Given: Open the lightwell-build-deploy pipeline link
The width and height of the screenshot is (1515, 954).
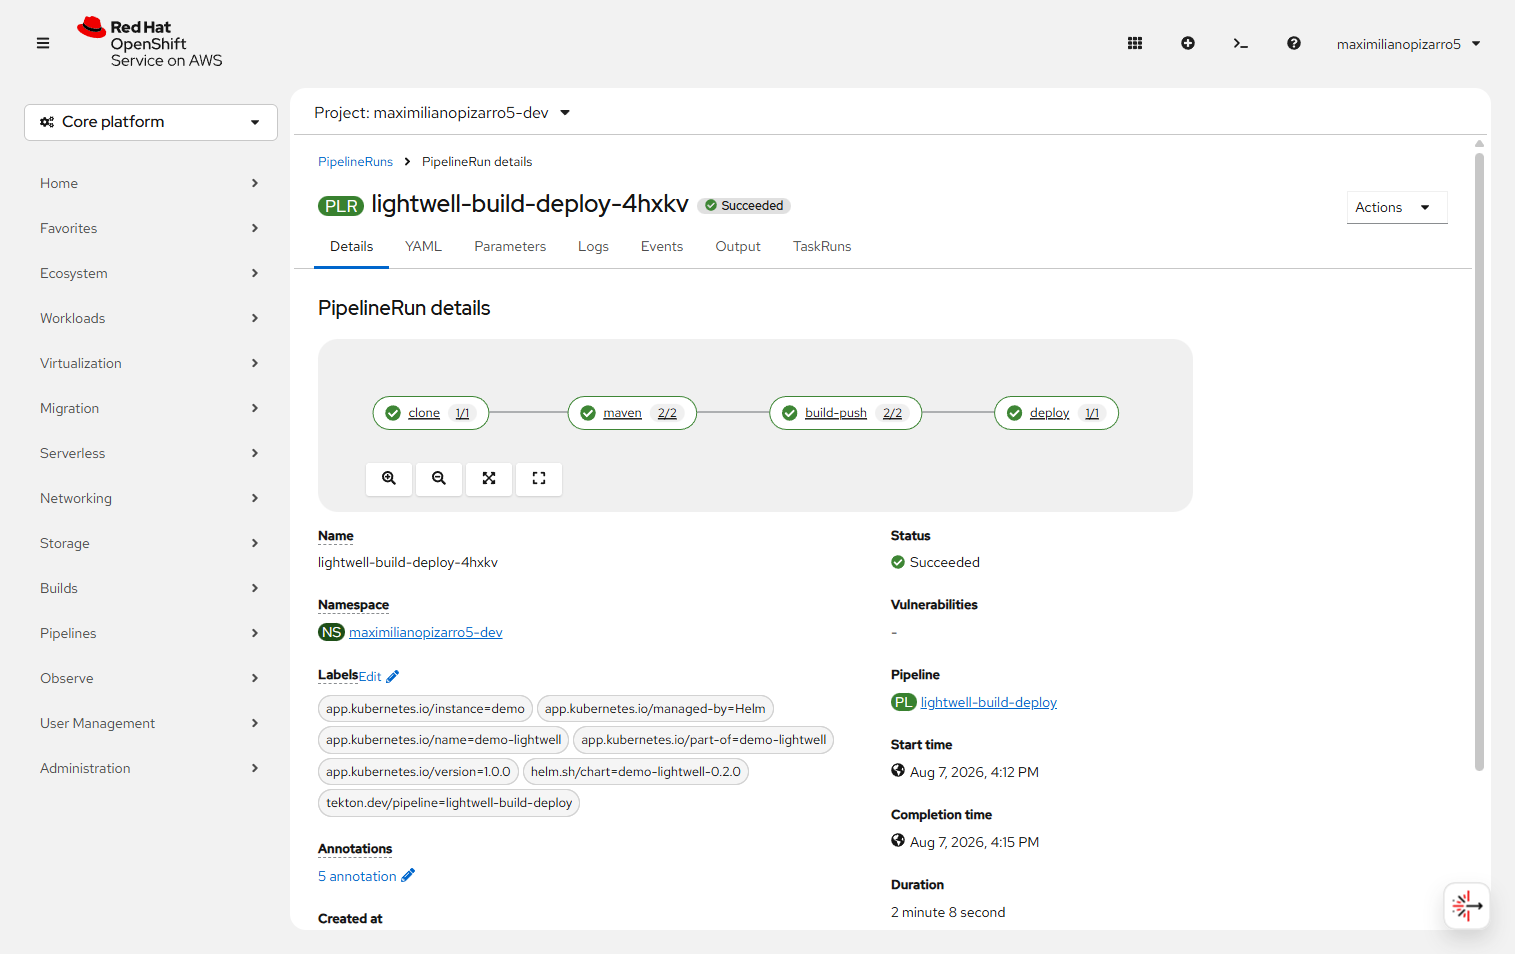Looking at the screenshot, I should coord(989,702).
